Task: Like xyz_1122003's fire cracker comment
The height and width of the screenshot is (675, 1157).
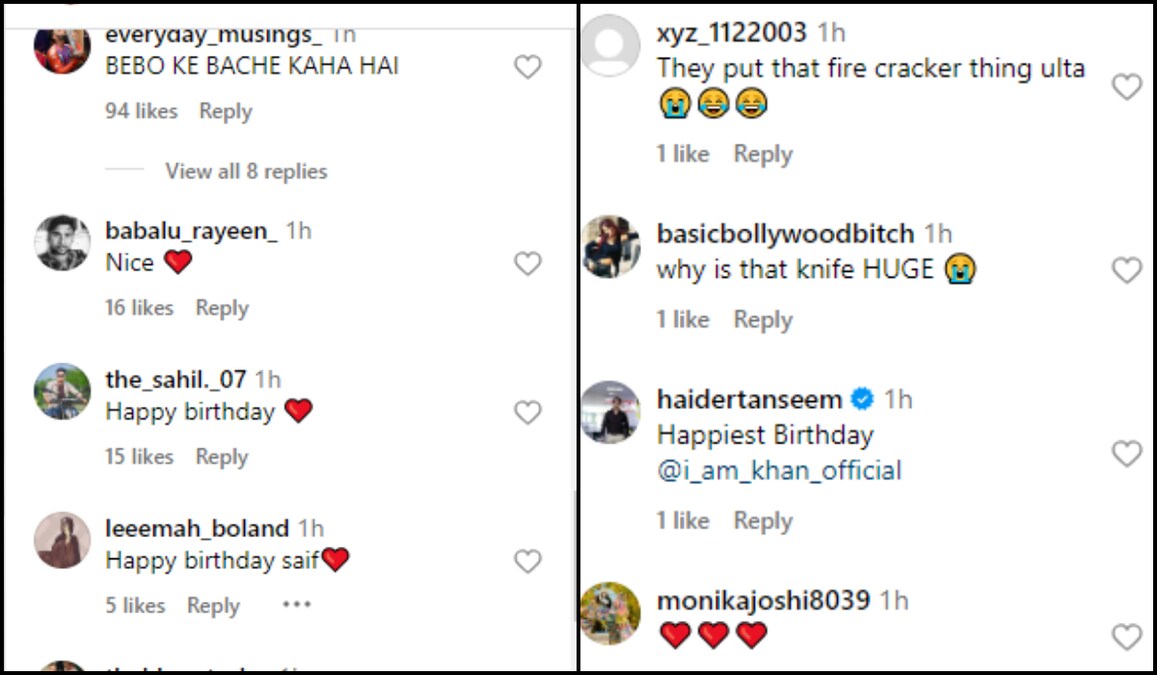Action: (x=1128, y=87)
